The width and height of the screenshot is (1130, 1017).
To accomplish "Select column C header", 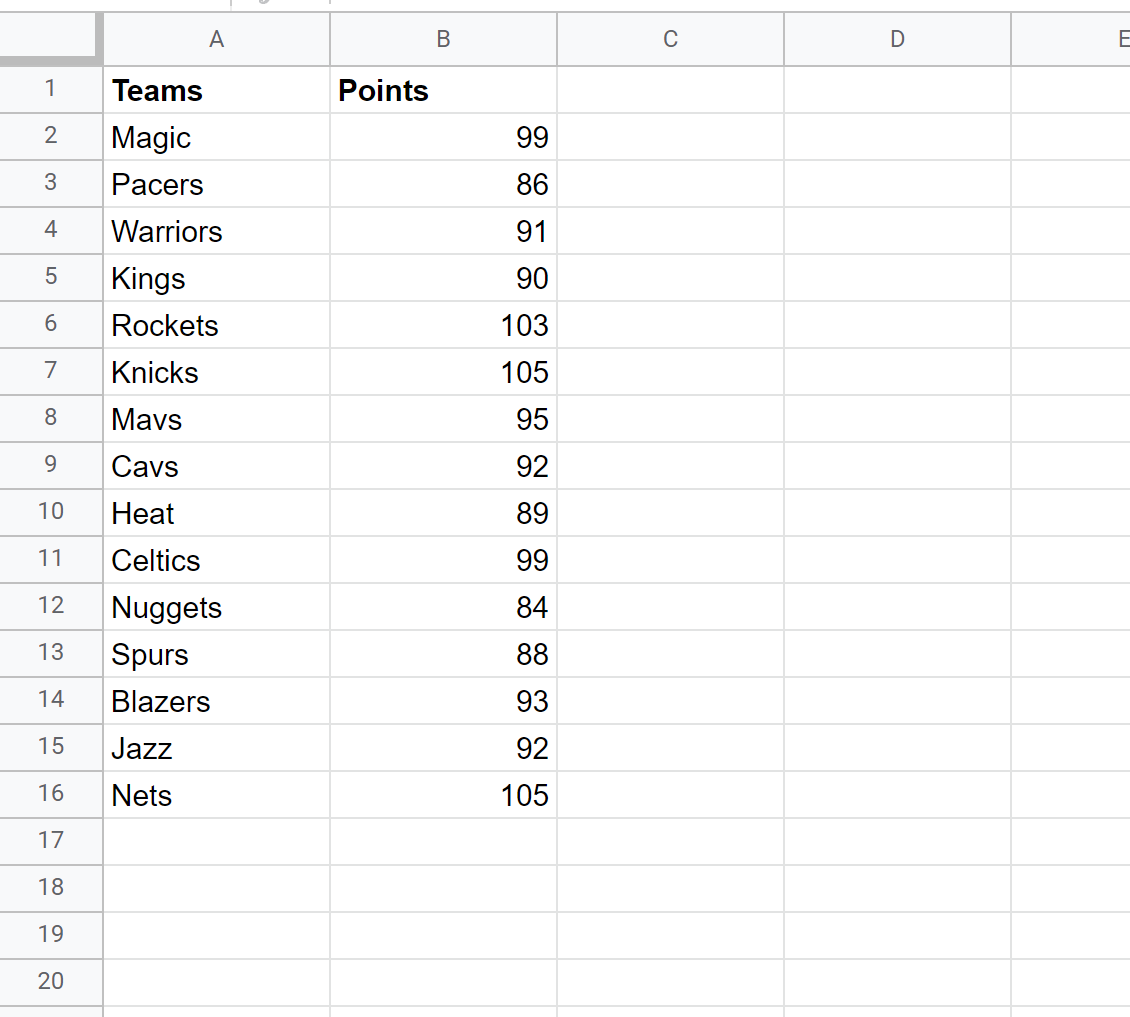I will pyautogui.click(x=670, y=39).
